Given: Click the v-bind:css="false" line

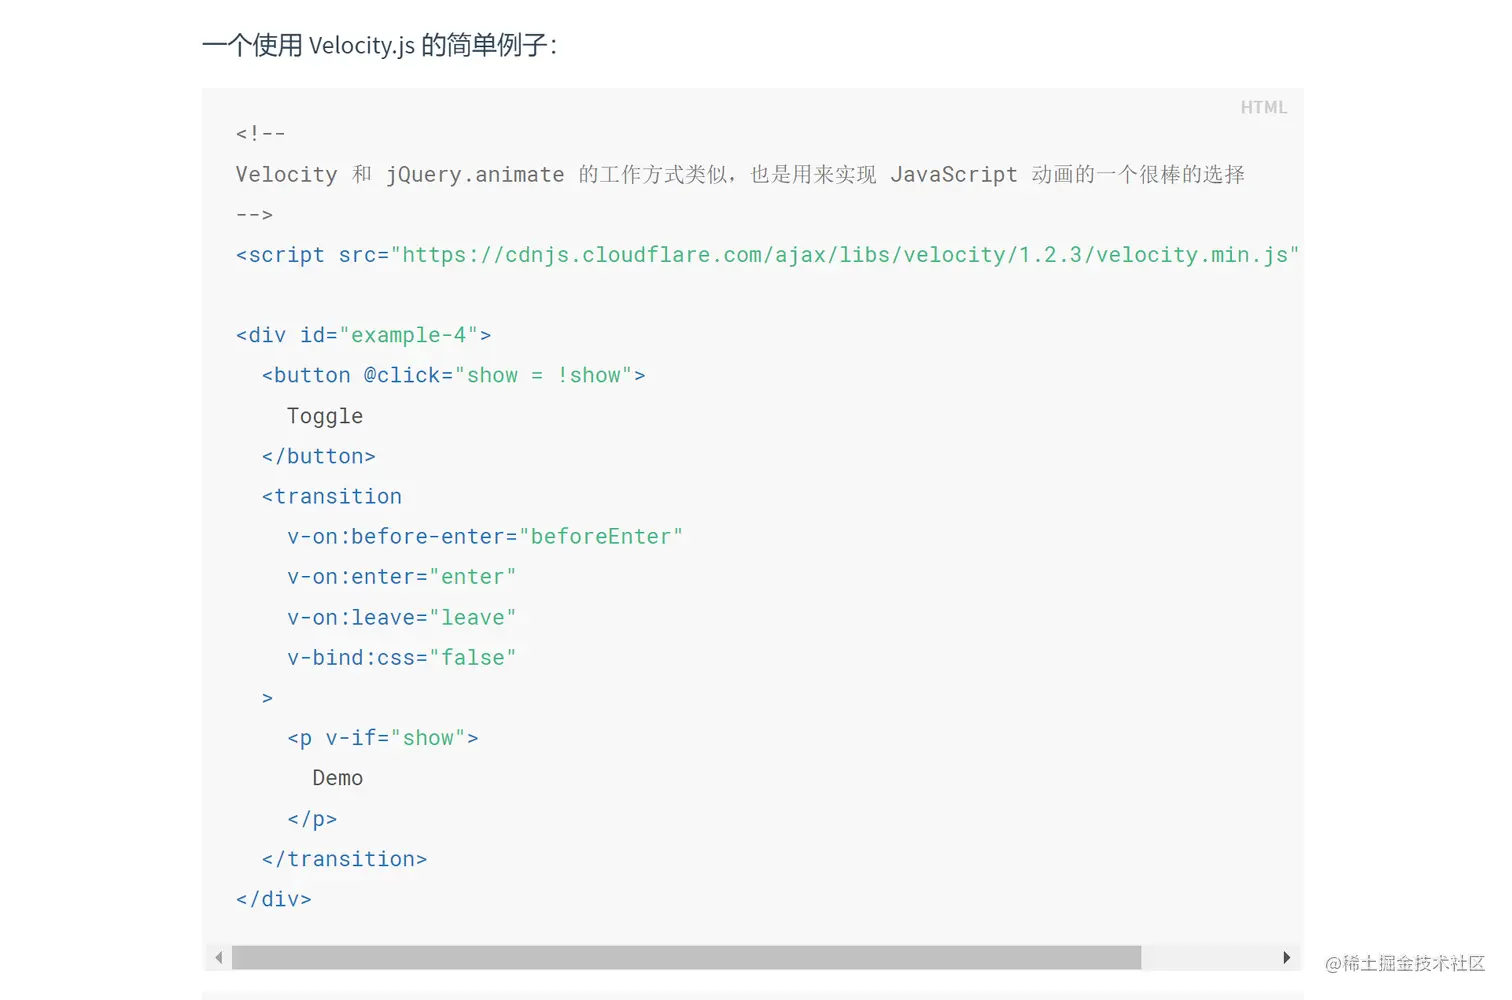Looking at the screenshot, I should point(401,658).
